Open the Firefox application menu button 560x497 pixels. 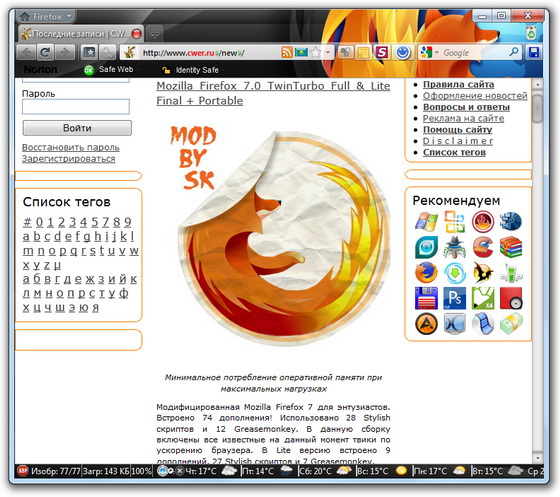tap(46, 16)
